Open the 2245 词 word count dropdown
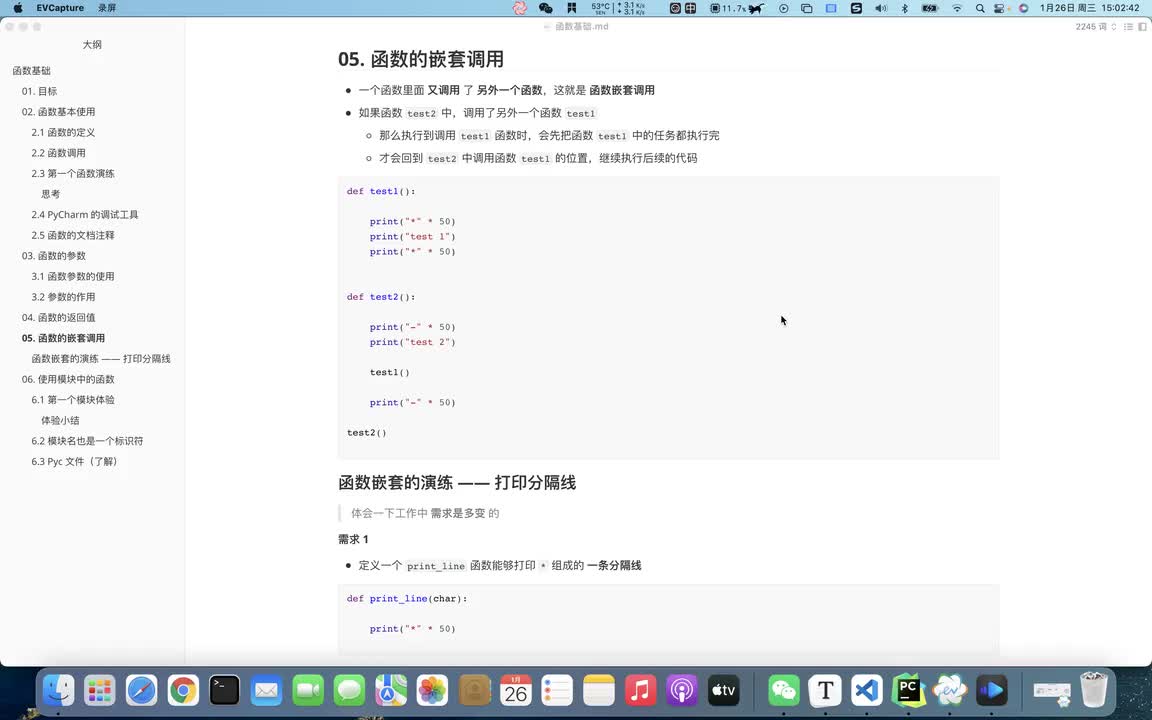 coord(1096,26)
